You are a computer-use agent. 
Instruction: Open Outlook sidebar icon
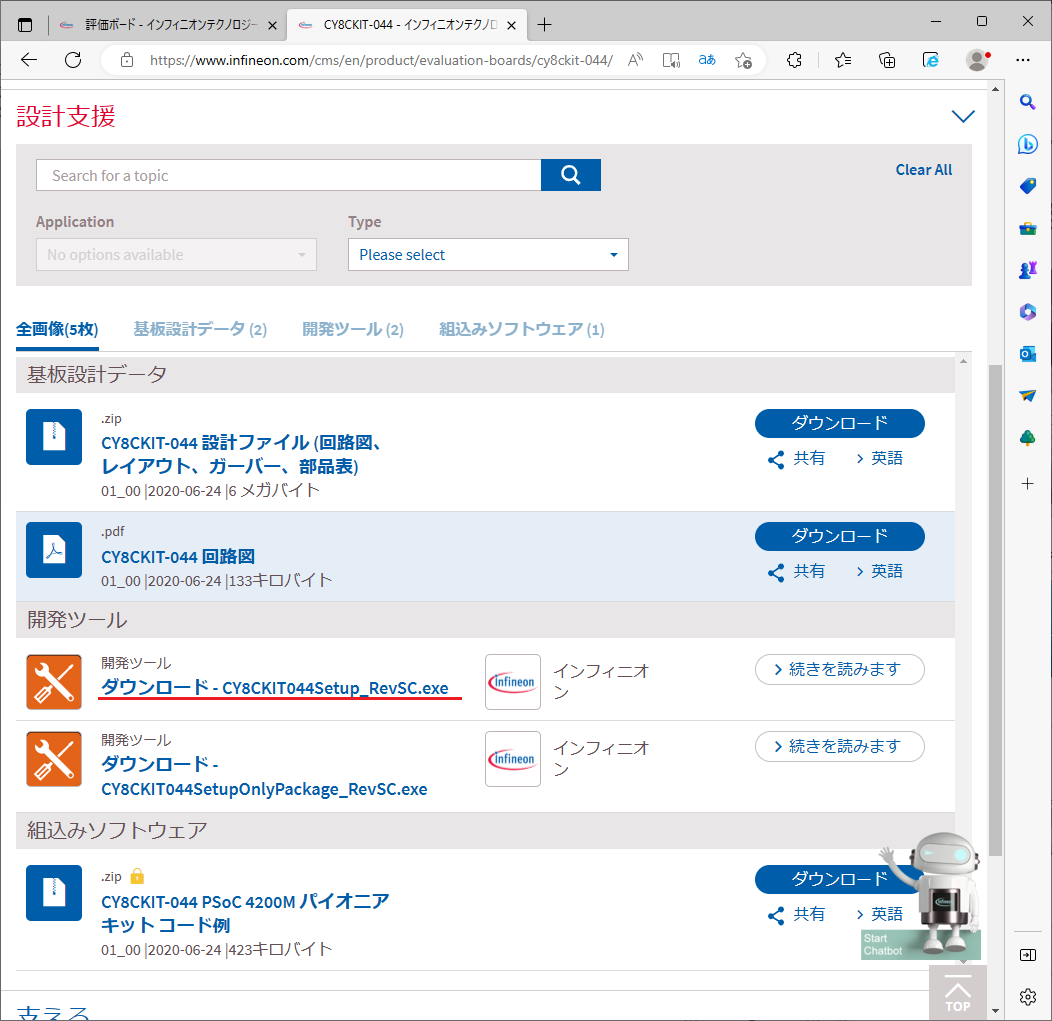(1027, 354)
